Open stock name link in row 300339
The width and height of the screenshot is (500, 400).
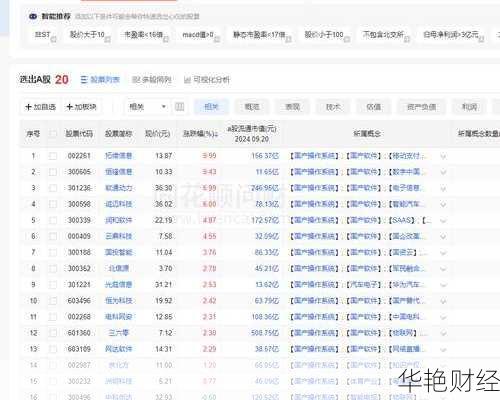[x=119, y=220]
